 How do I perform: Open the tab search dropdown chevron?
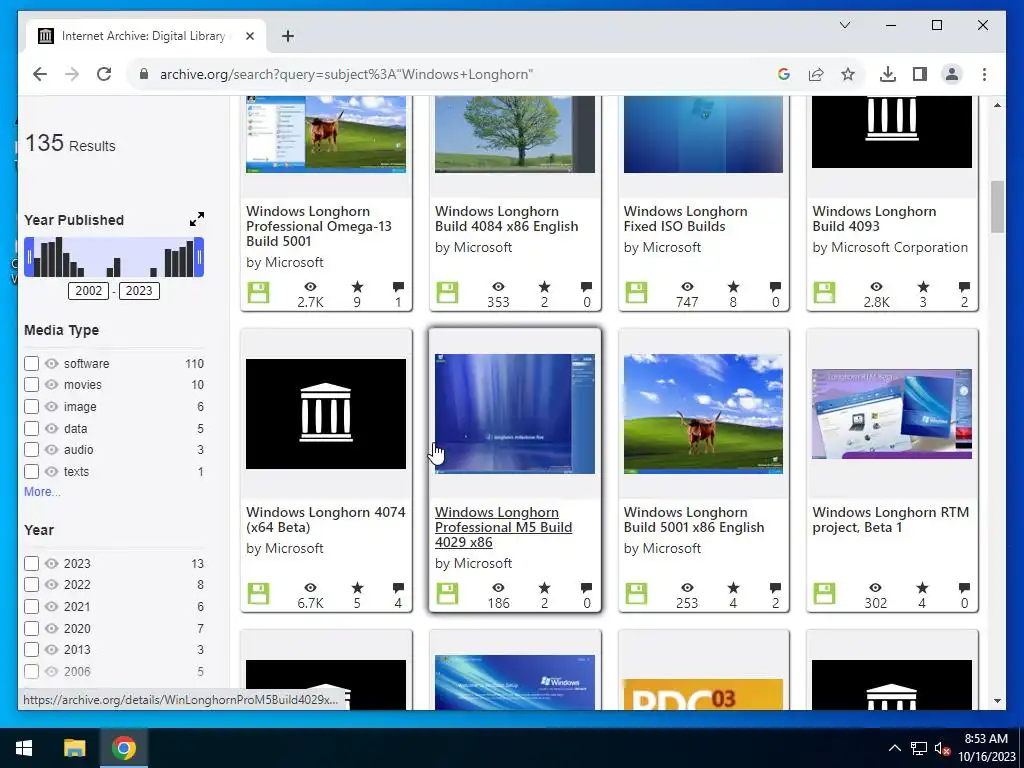click(844, 25)
